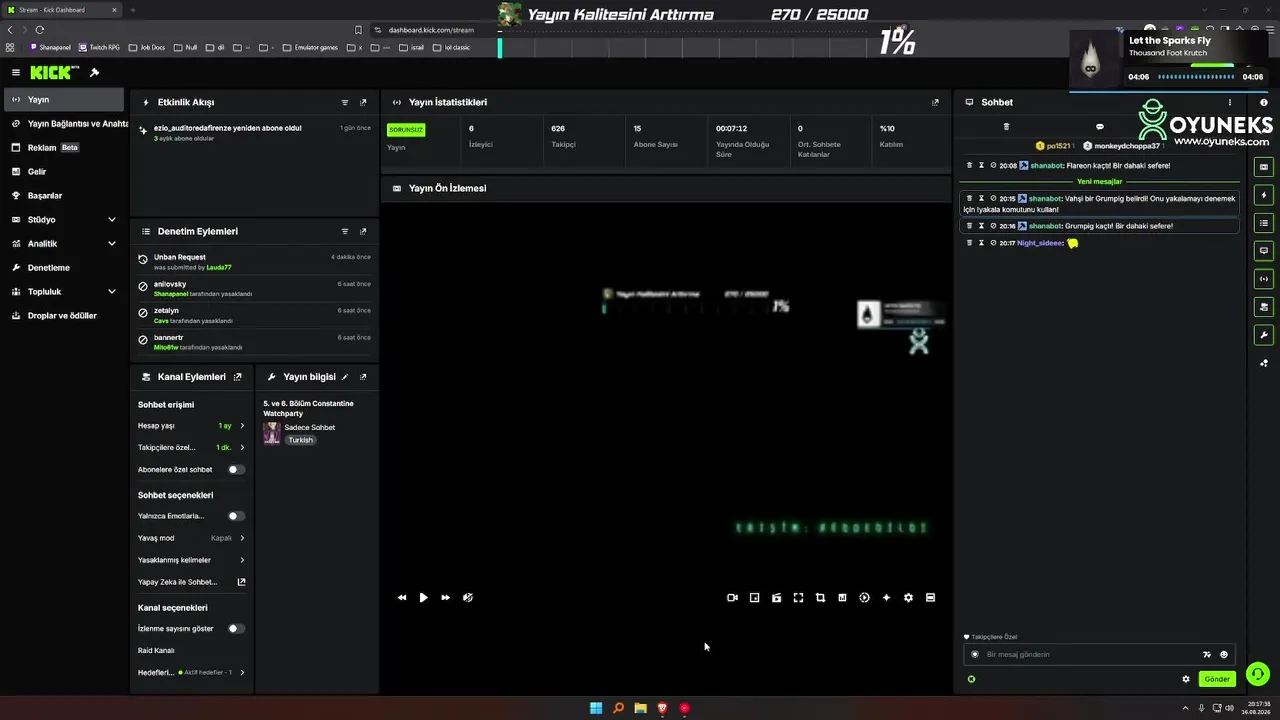This screenshot has height=720, width=1280.
Task: Click the crop icon in preview toolbar
Action: coord(820,598)
